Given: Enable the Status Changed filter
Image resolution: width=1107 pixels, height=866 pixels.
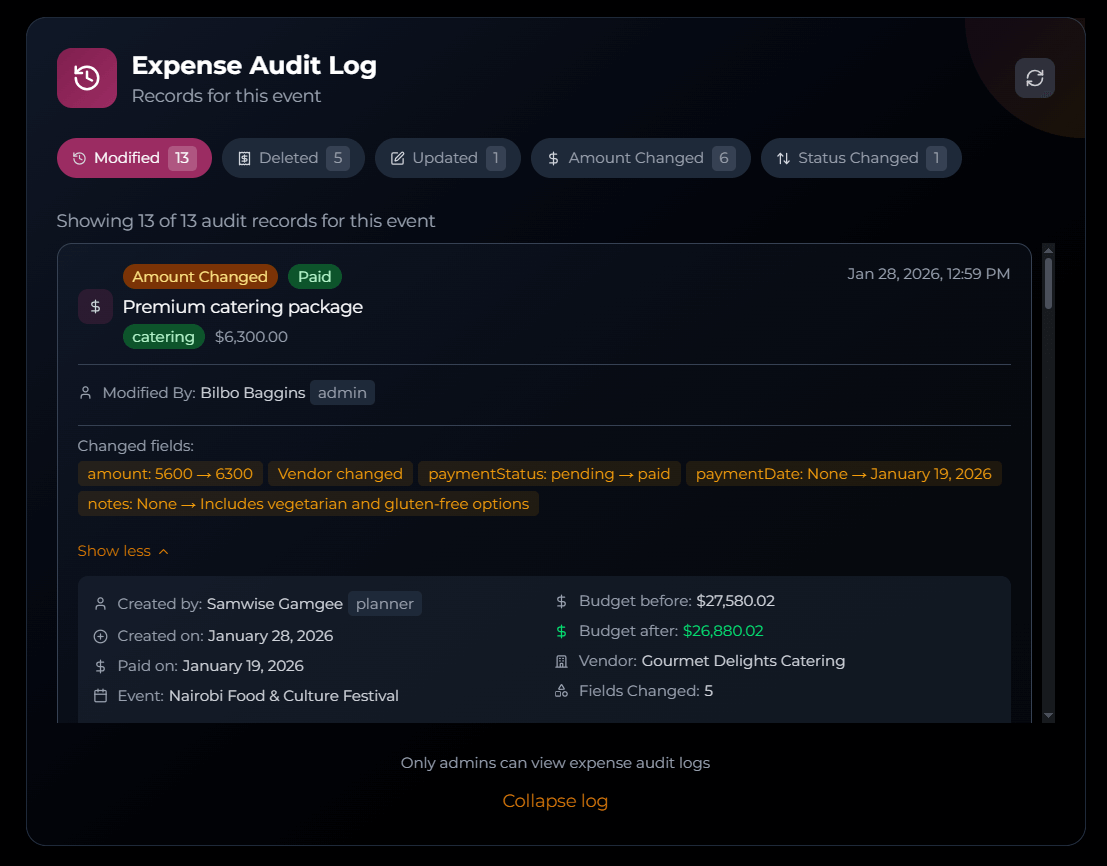Looking at the screenshot, I should (860, 158).
